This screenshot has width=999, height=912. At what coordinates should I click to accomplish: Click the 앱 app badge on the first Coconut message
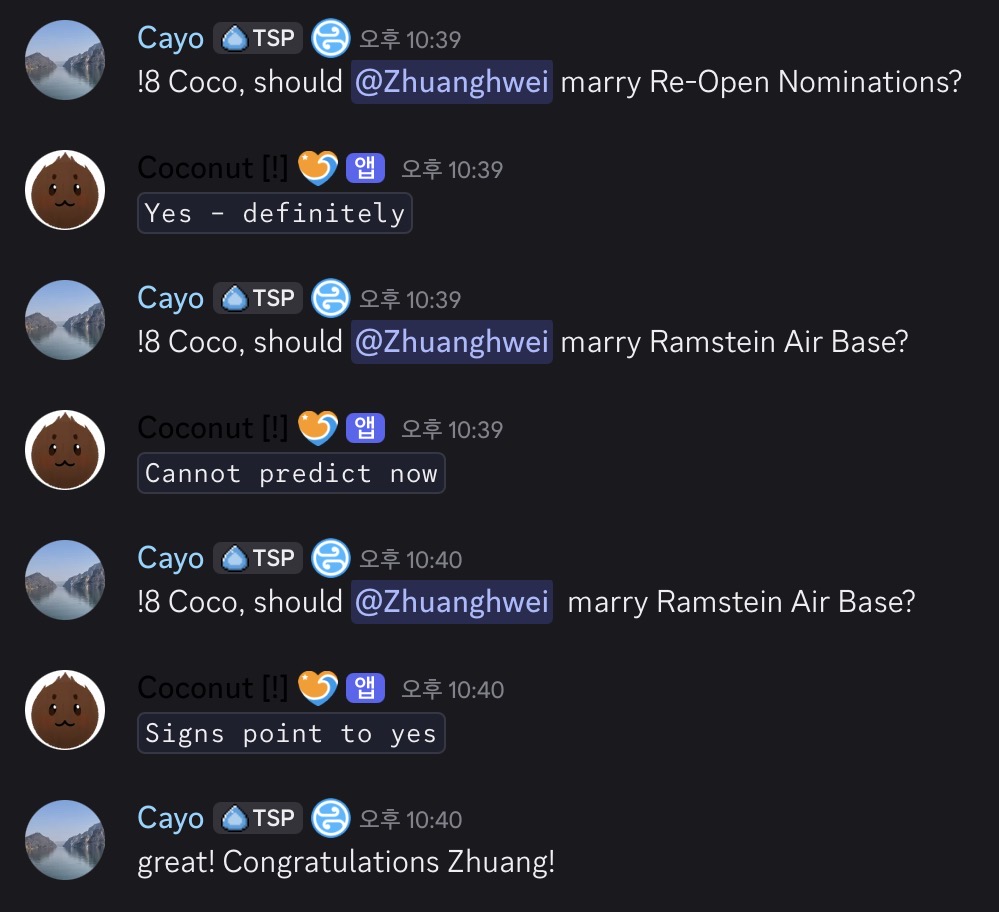pyautogui.click(x=365, y=168)
